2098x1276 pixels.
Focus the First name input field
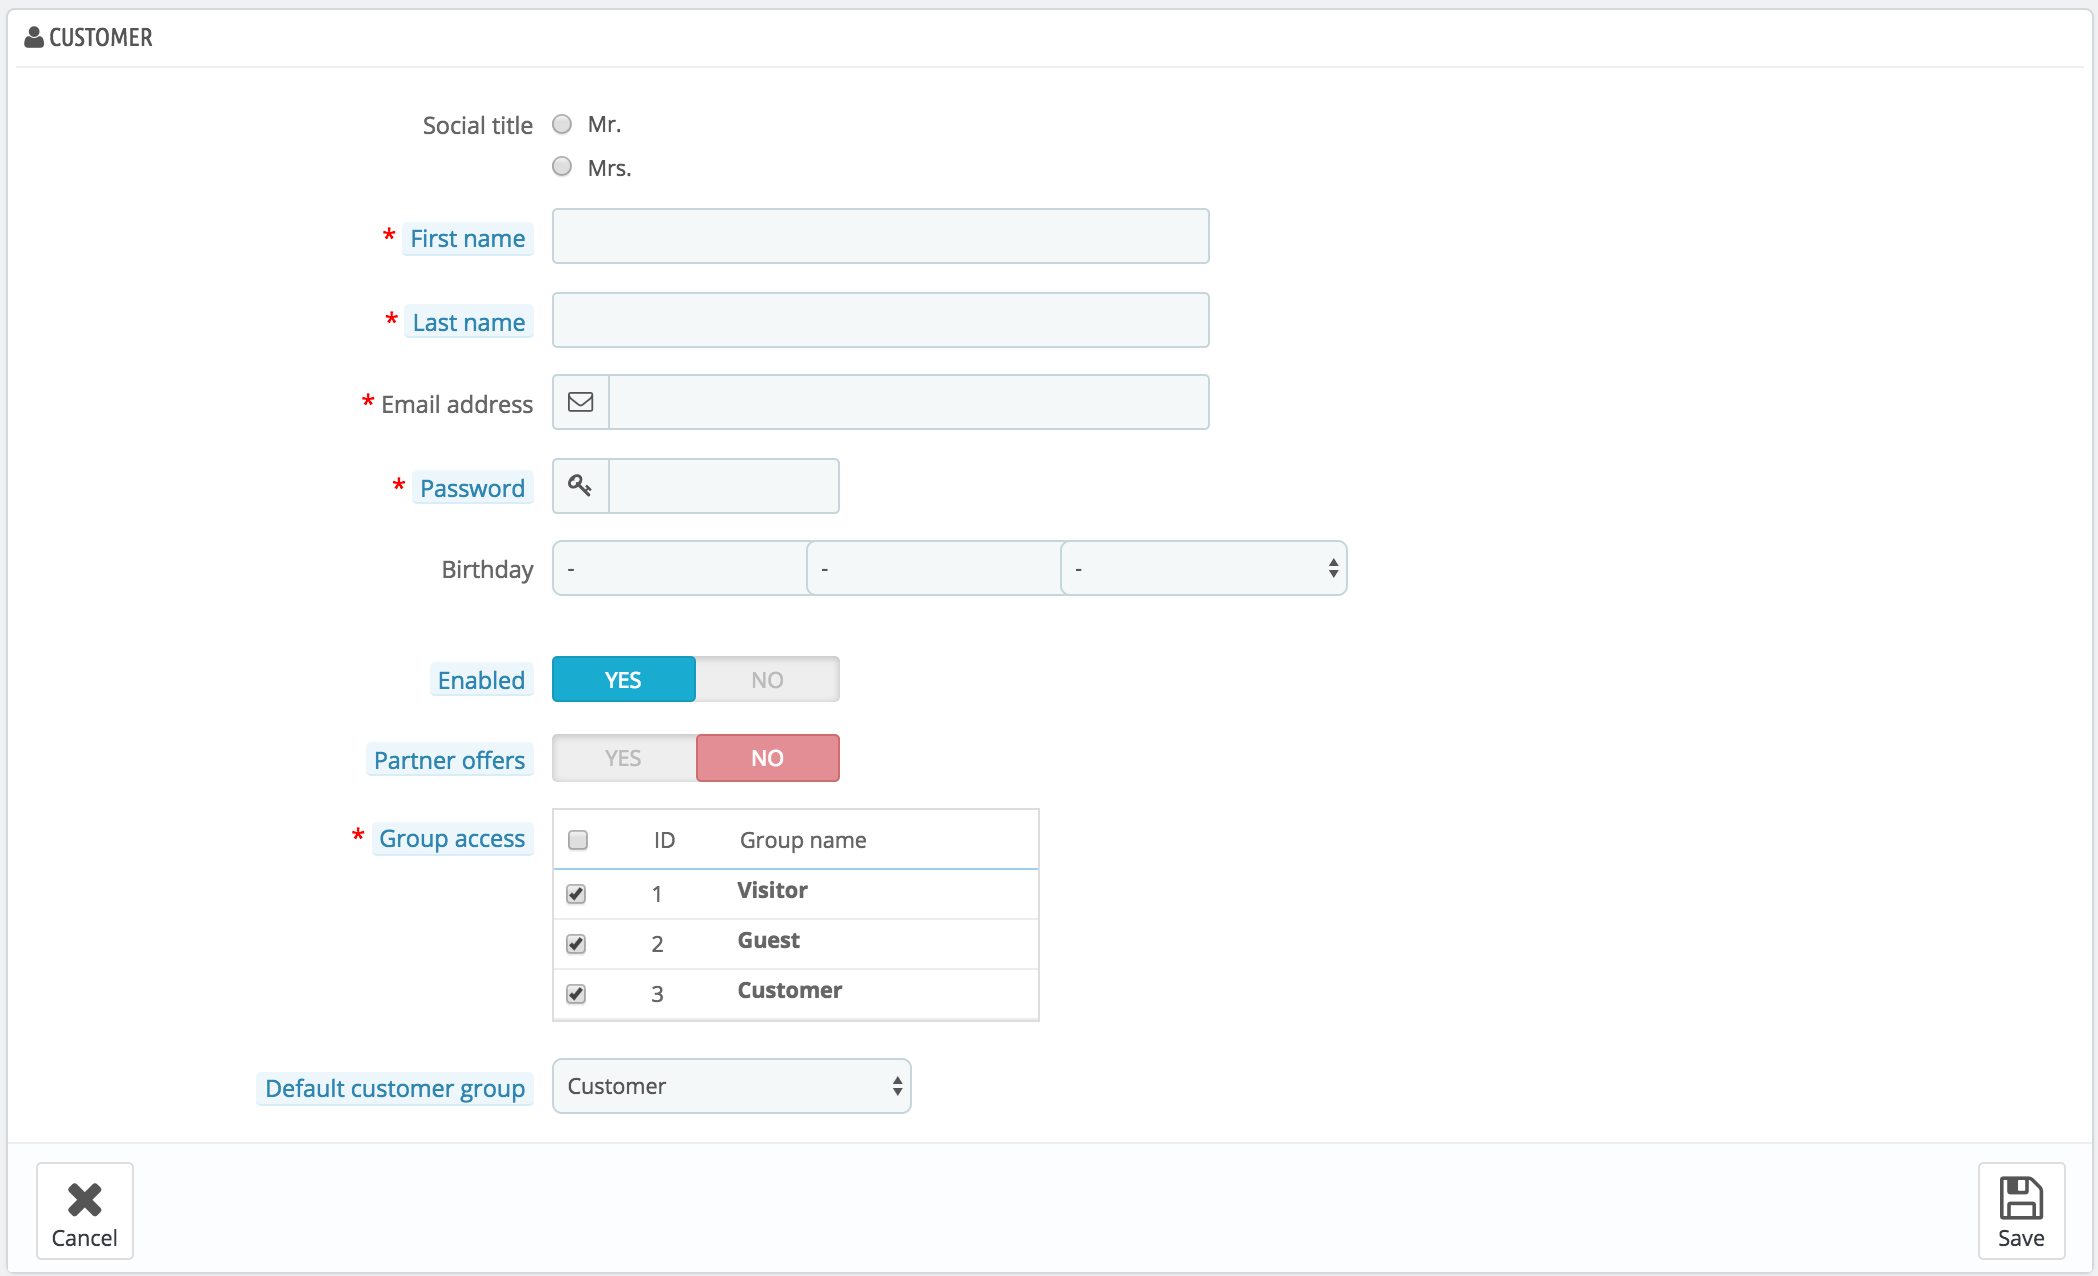881,236
